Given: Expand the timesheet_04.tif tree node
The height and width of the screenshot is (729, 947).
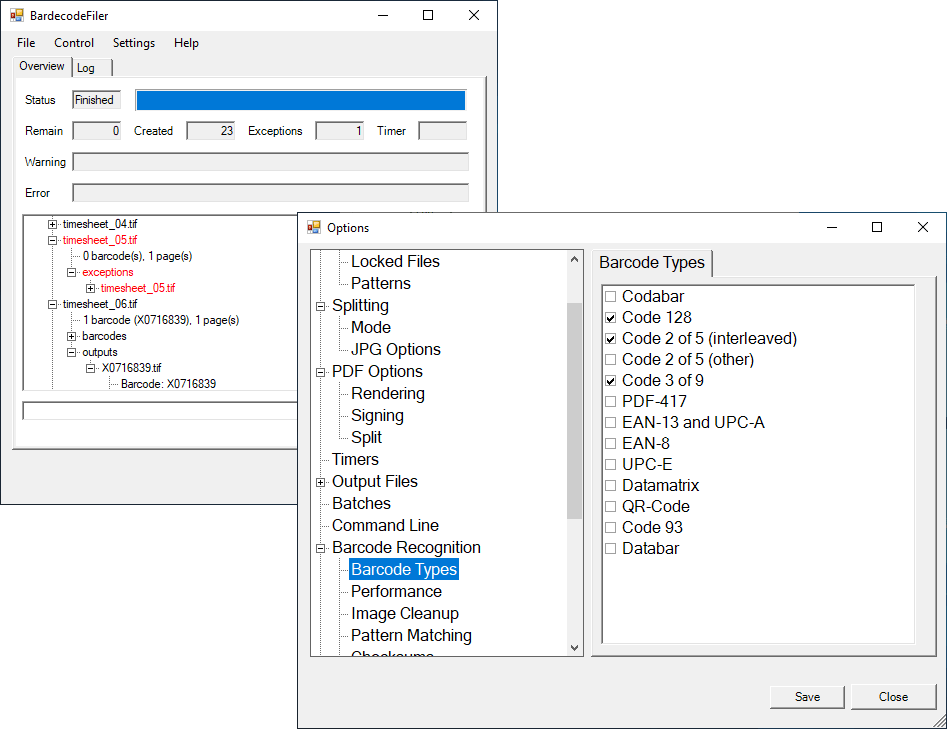Looking at the screenshot, I should tap(53, 224).
